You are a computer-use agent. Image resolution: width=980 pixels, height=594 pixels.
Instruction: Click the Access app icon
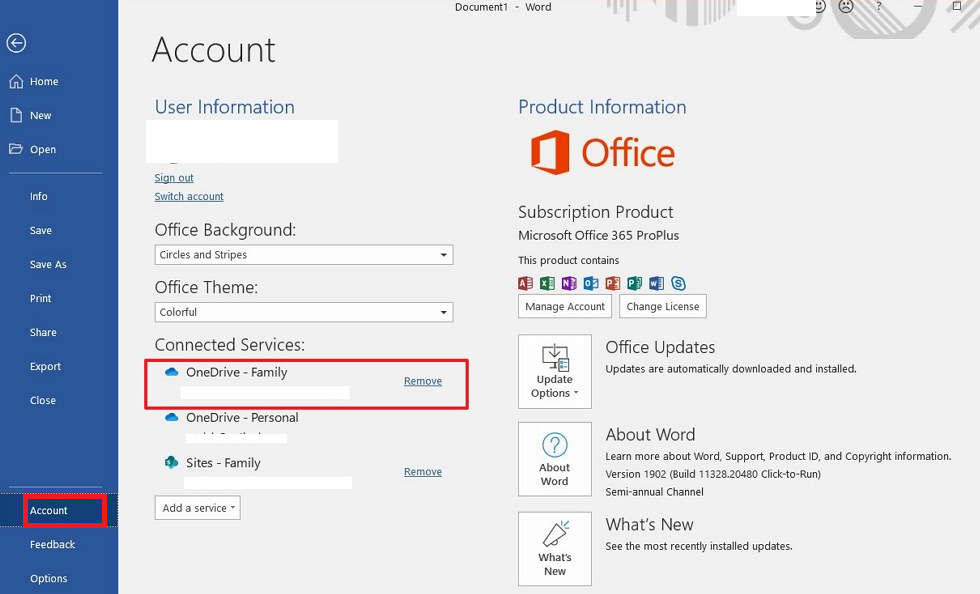tap(526, 283)
